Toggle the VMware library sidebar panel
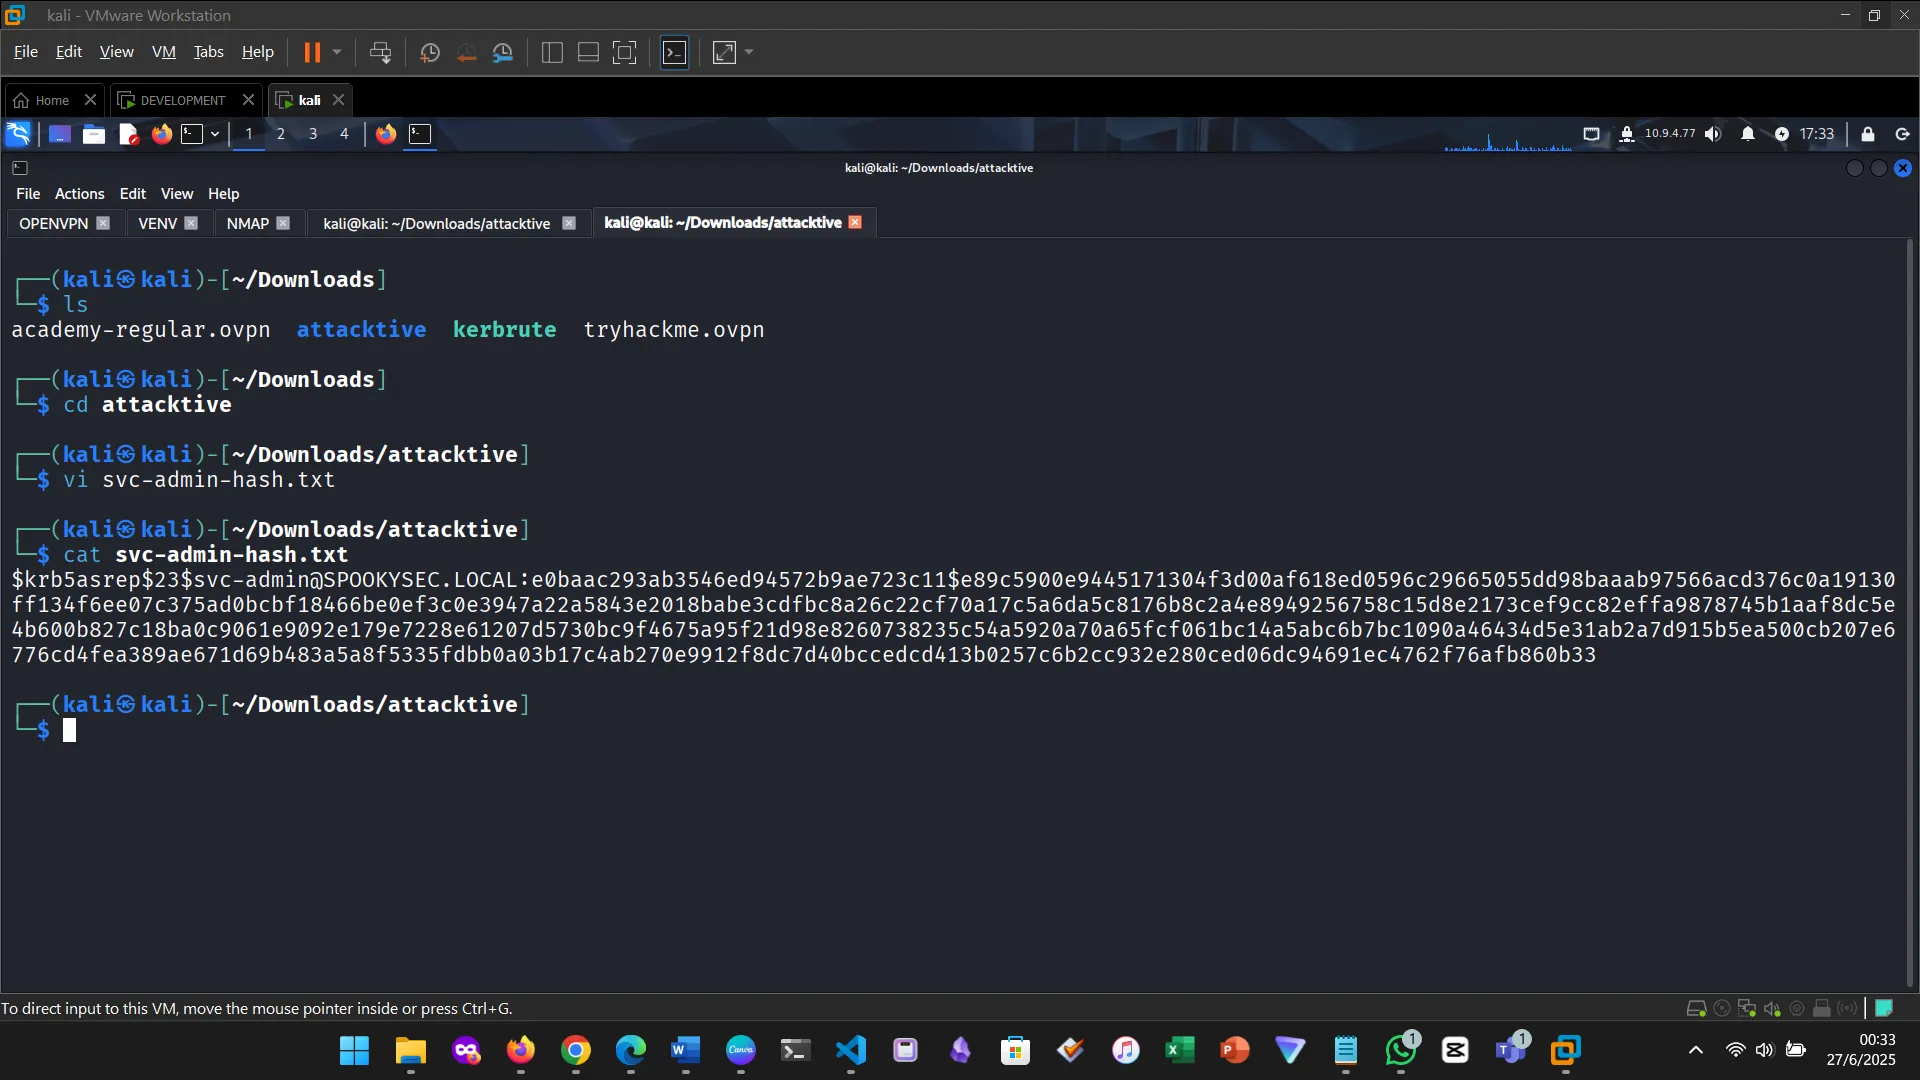This screenshot has height=1080, width=1920. [551, 52]
